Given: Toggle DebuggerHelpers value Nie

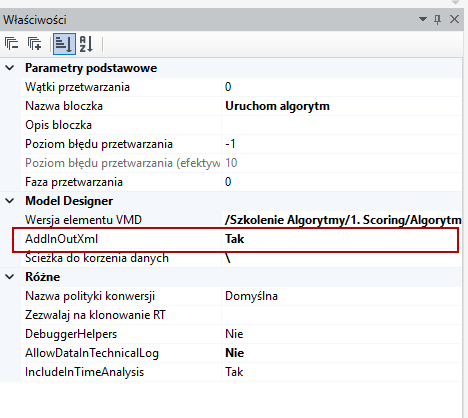Looking at the screenshot, I should 342,334.
